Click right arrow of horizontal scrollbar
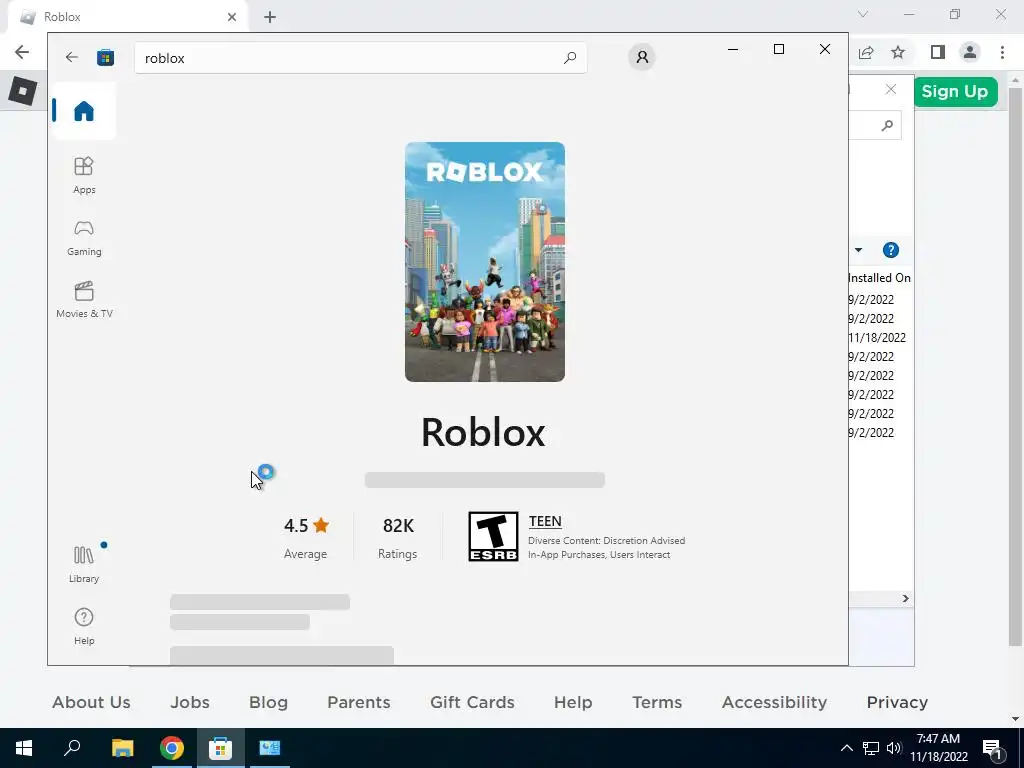Screen dimensions: 1024x768 [905, 599]
